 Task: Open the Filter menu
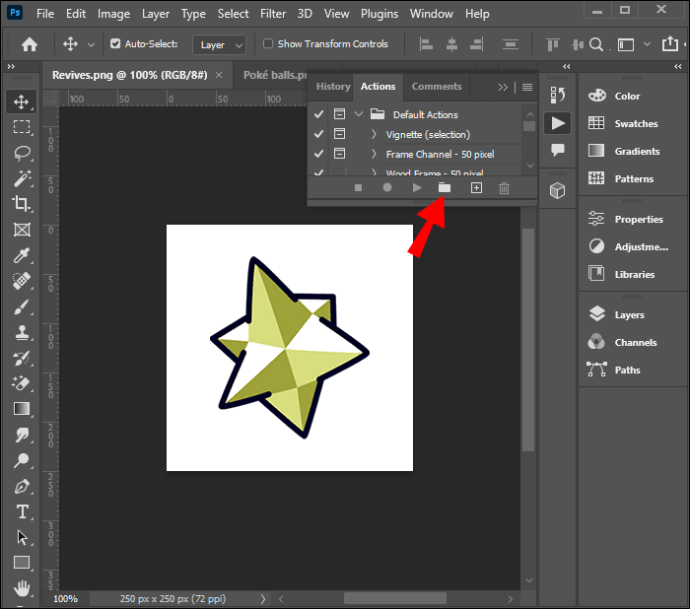[x=273, y=14]
